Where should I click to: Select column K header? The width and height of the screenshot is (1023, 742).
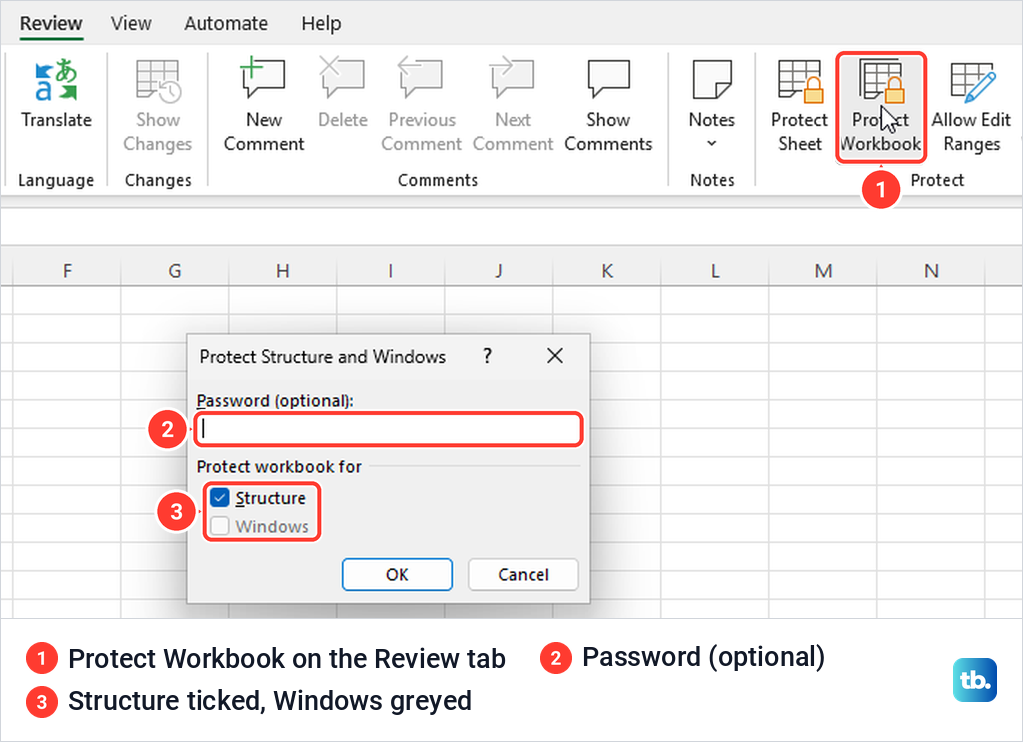point(607,271)
